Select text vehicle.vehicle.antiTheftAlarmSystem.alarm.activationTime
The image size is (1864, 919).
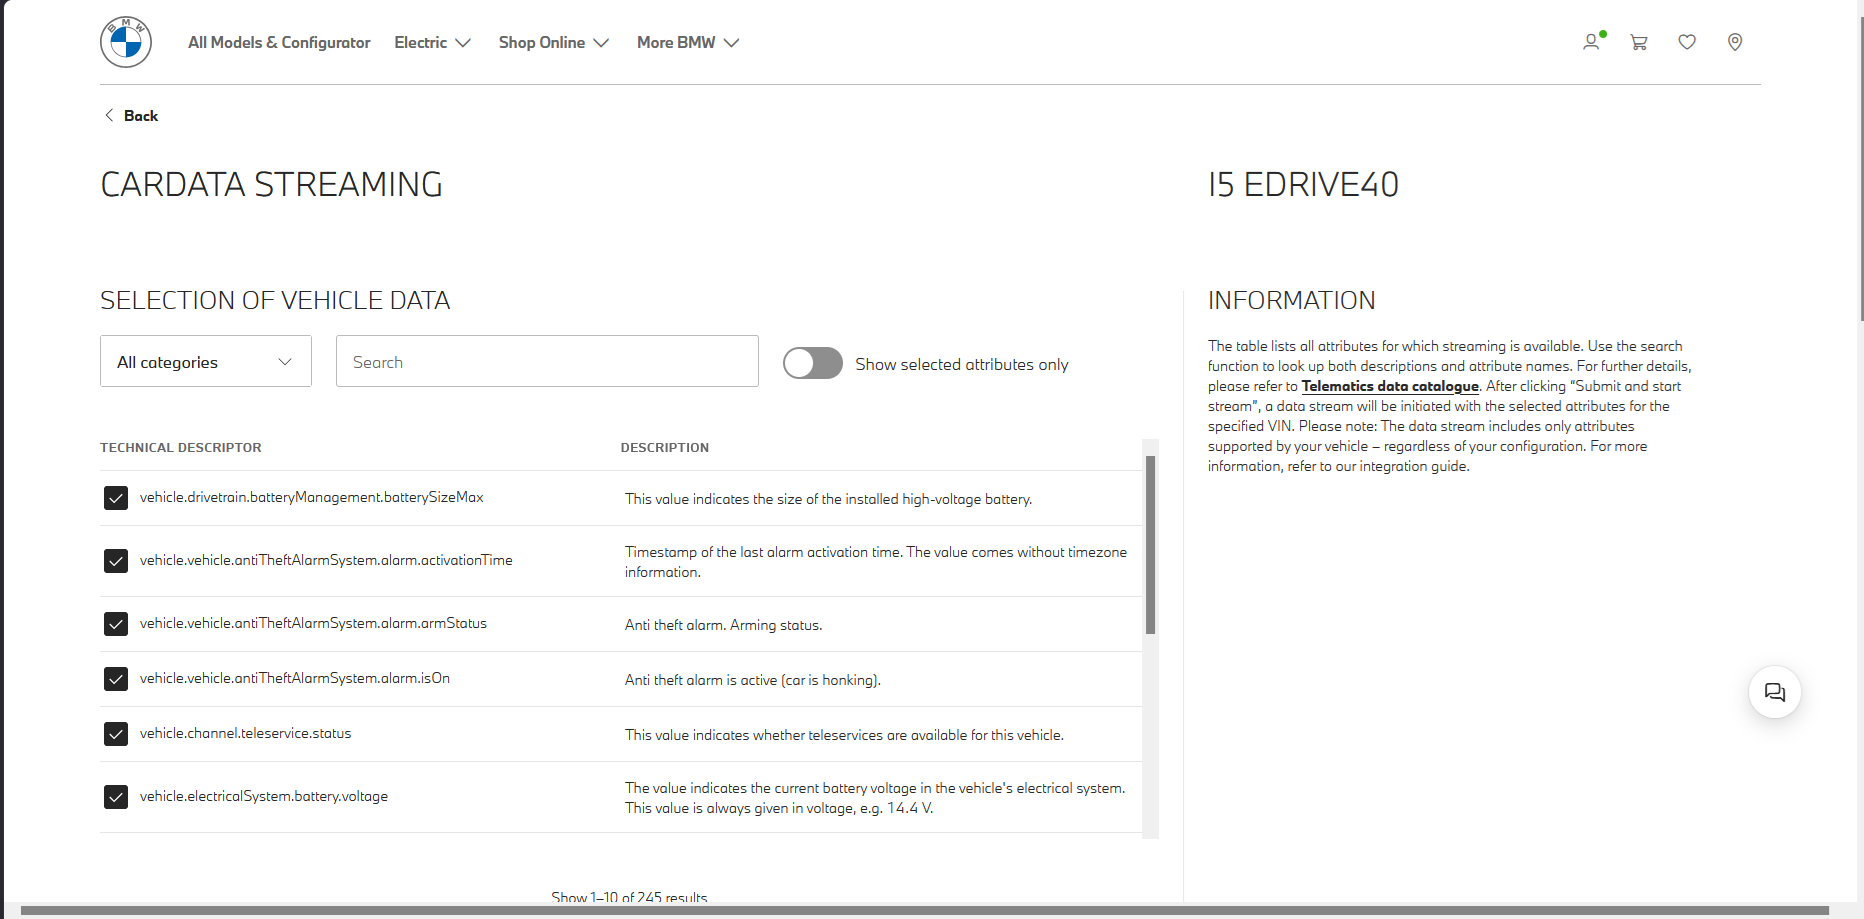pyautogui.click(x=326, y=560)
